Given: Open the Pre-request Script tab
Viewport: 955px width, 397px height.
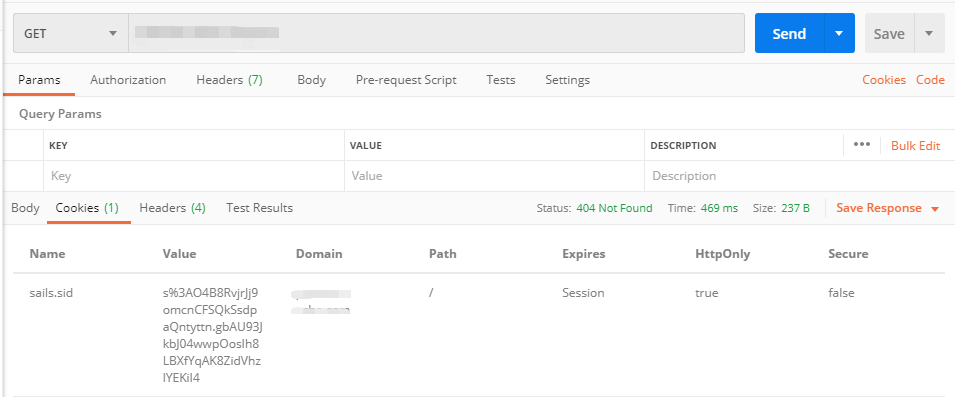Looking at the screenshot, I should point(406,80).
